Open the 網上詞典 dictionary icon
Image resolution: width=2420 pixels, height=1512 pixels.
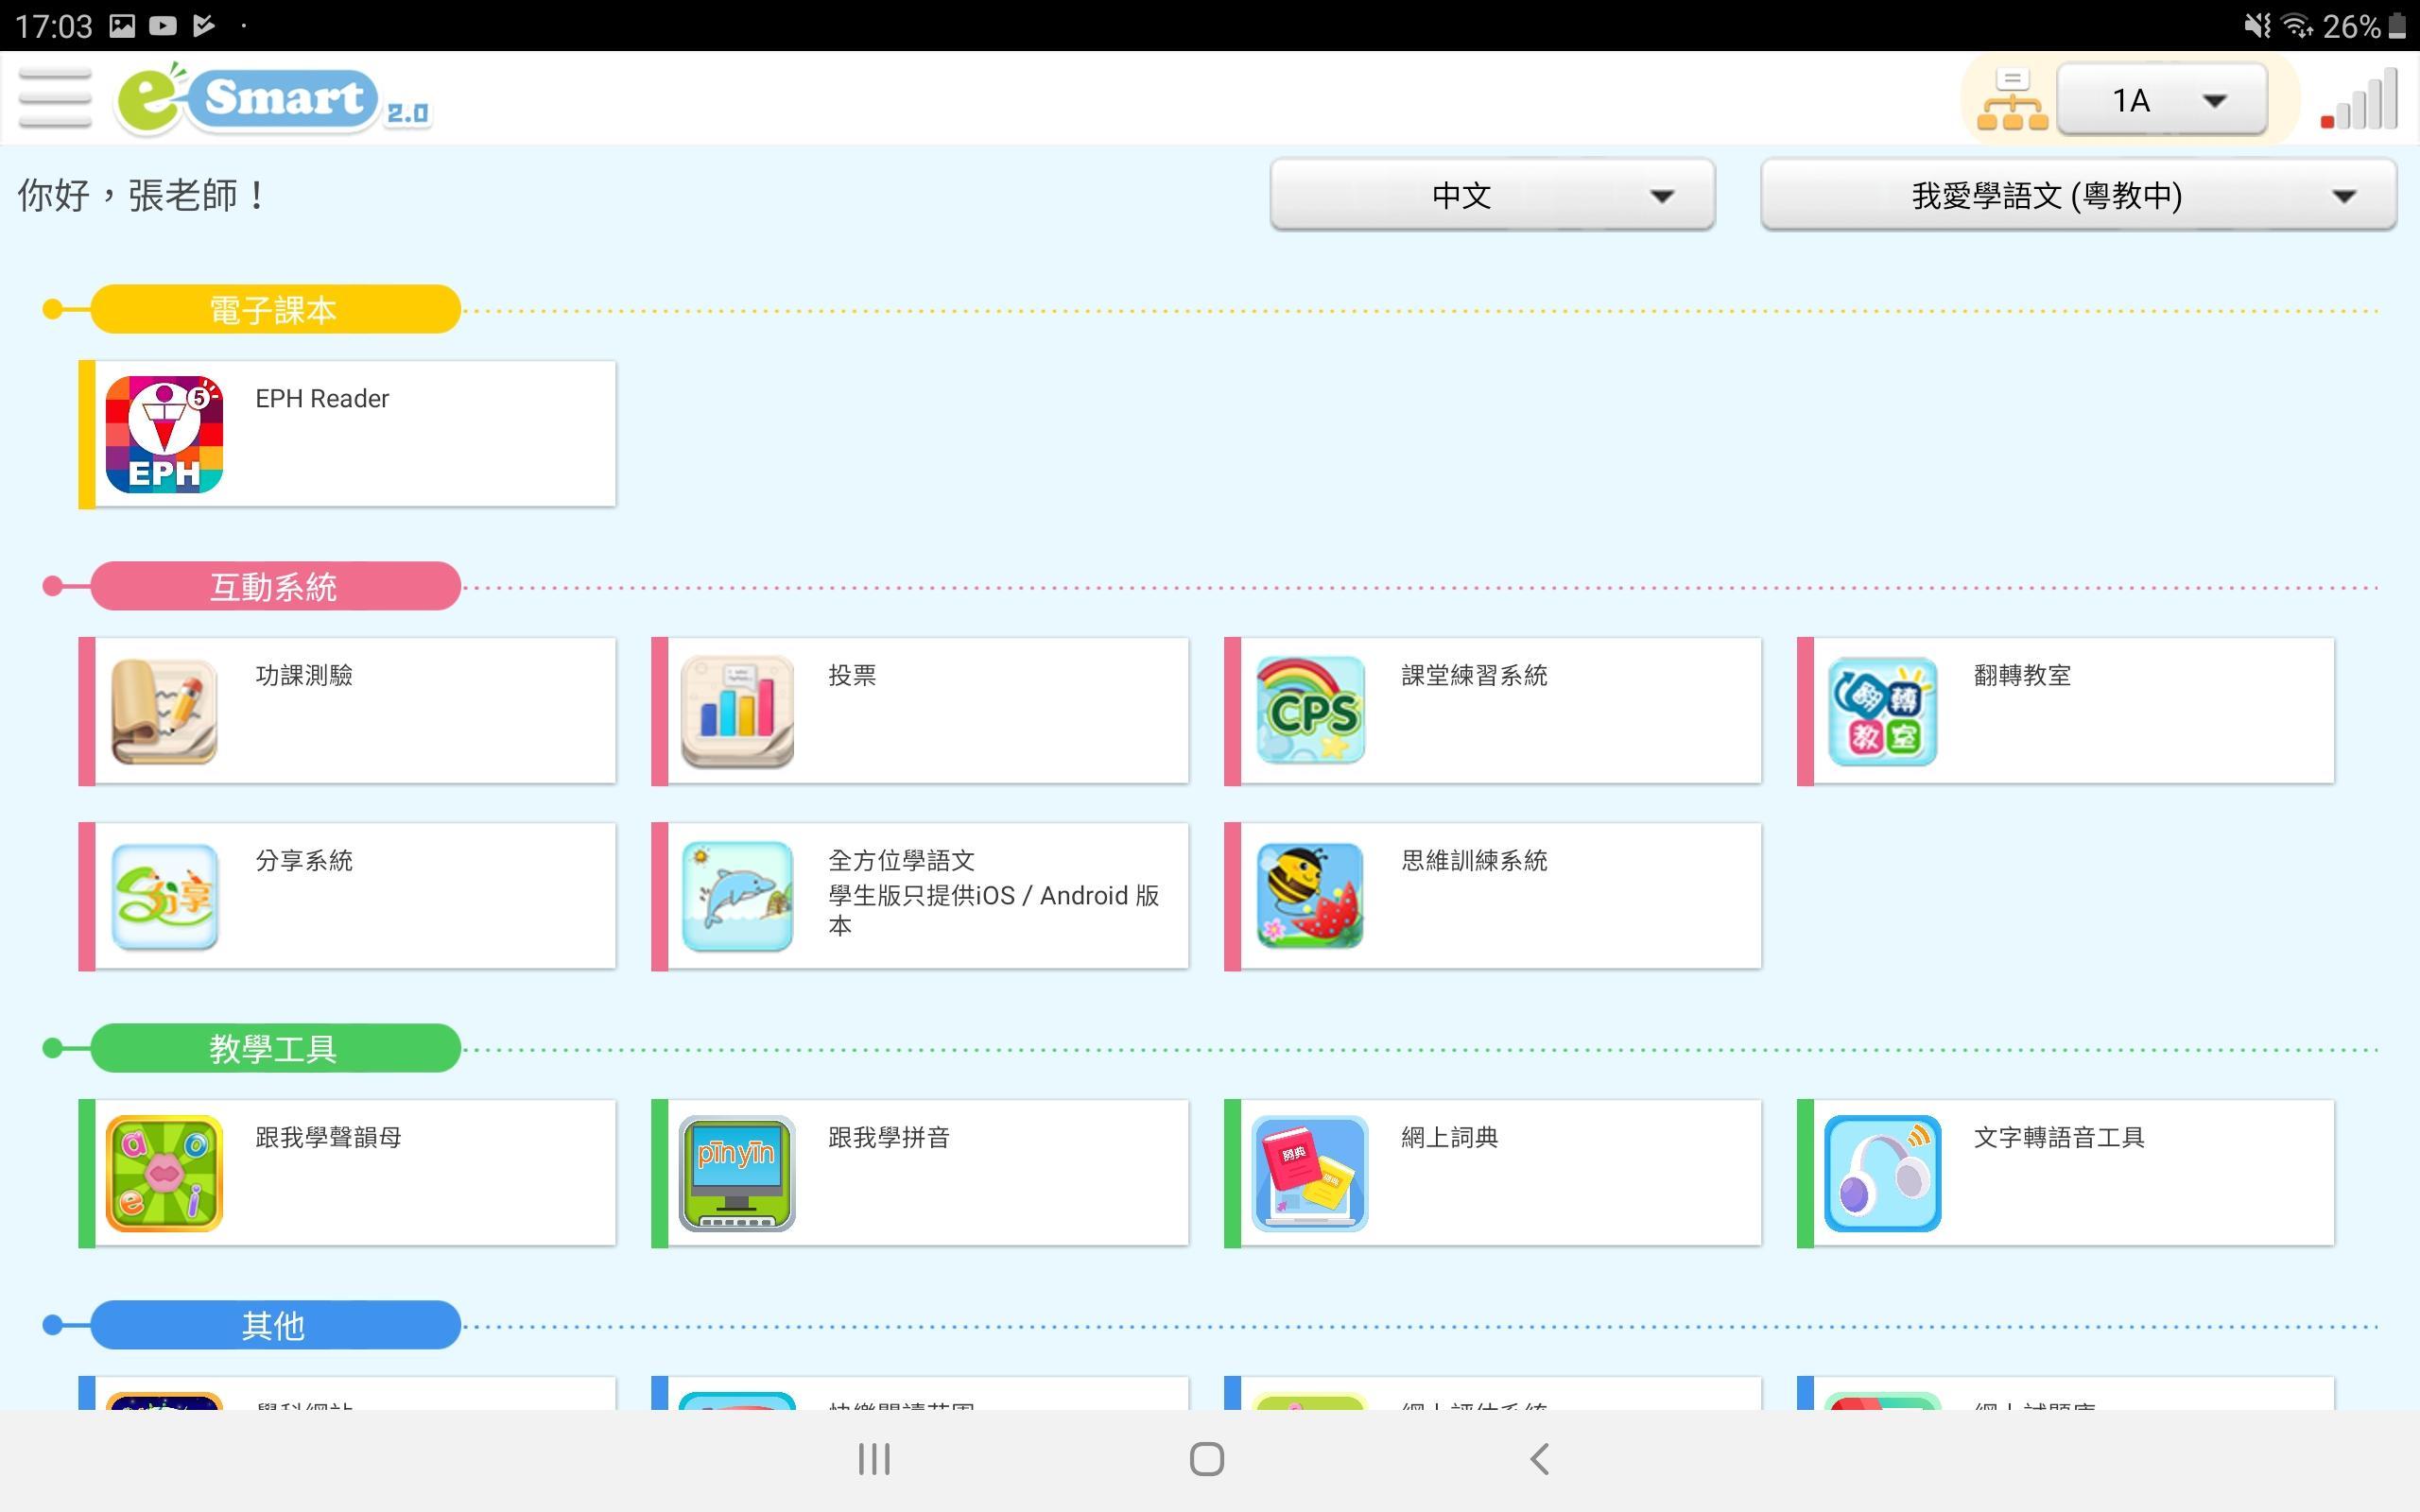(x=1310, y=1173)
